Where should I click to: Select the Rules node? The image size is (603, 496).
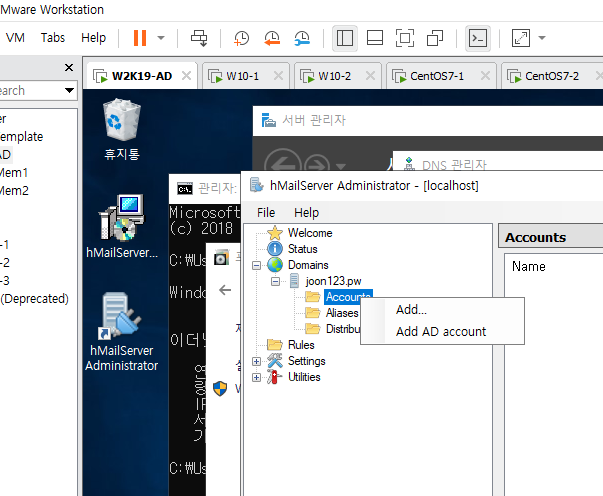point(301,345)
